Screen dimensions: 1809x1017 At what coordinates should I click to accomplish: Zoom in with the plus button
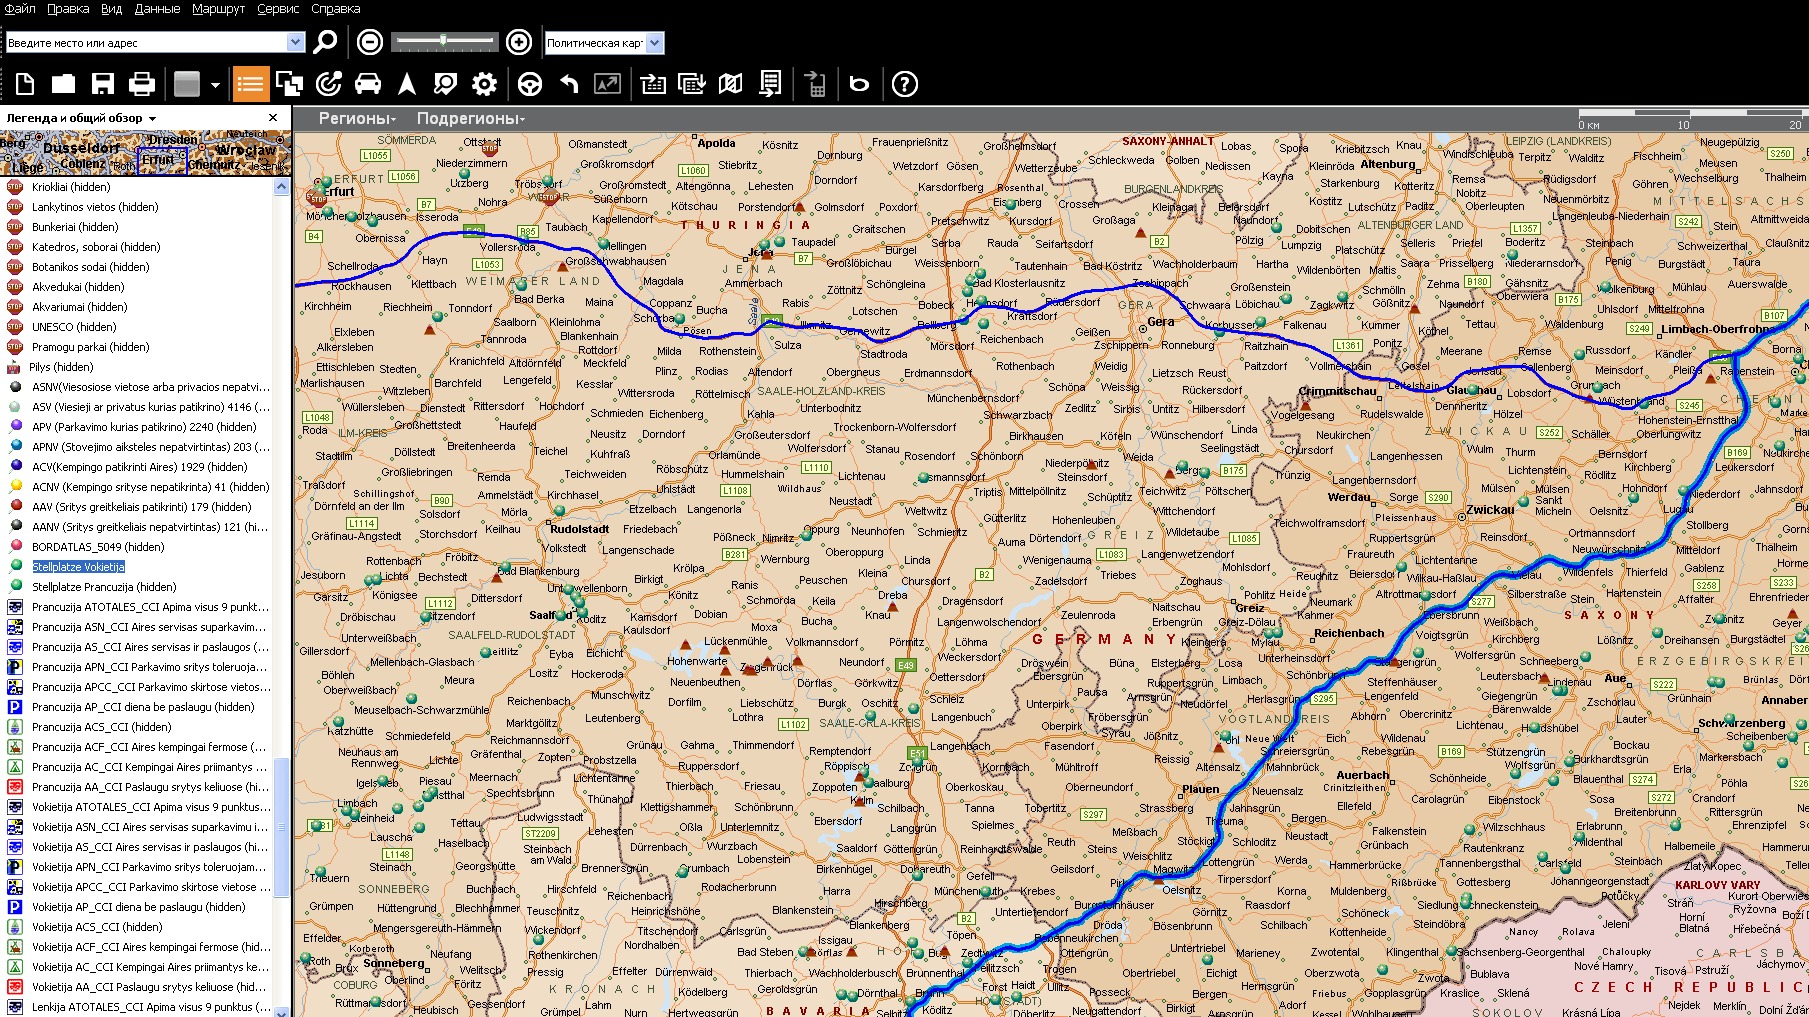[519, 42]
